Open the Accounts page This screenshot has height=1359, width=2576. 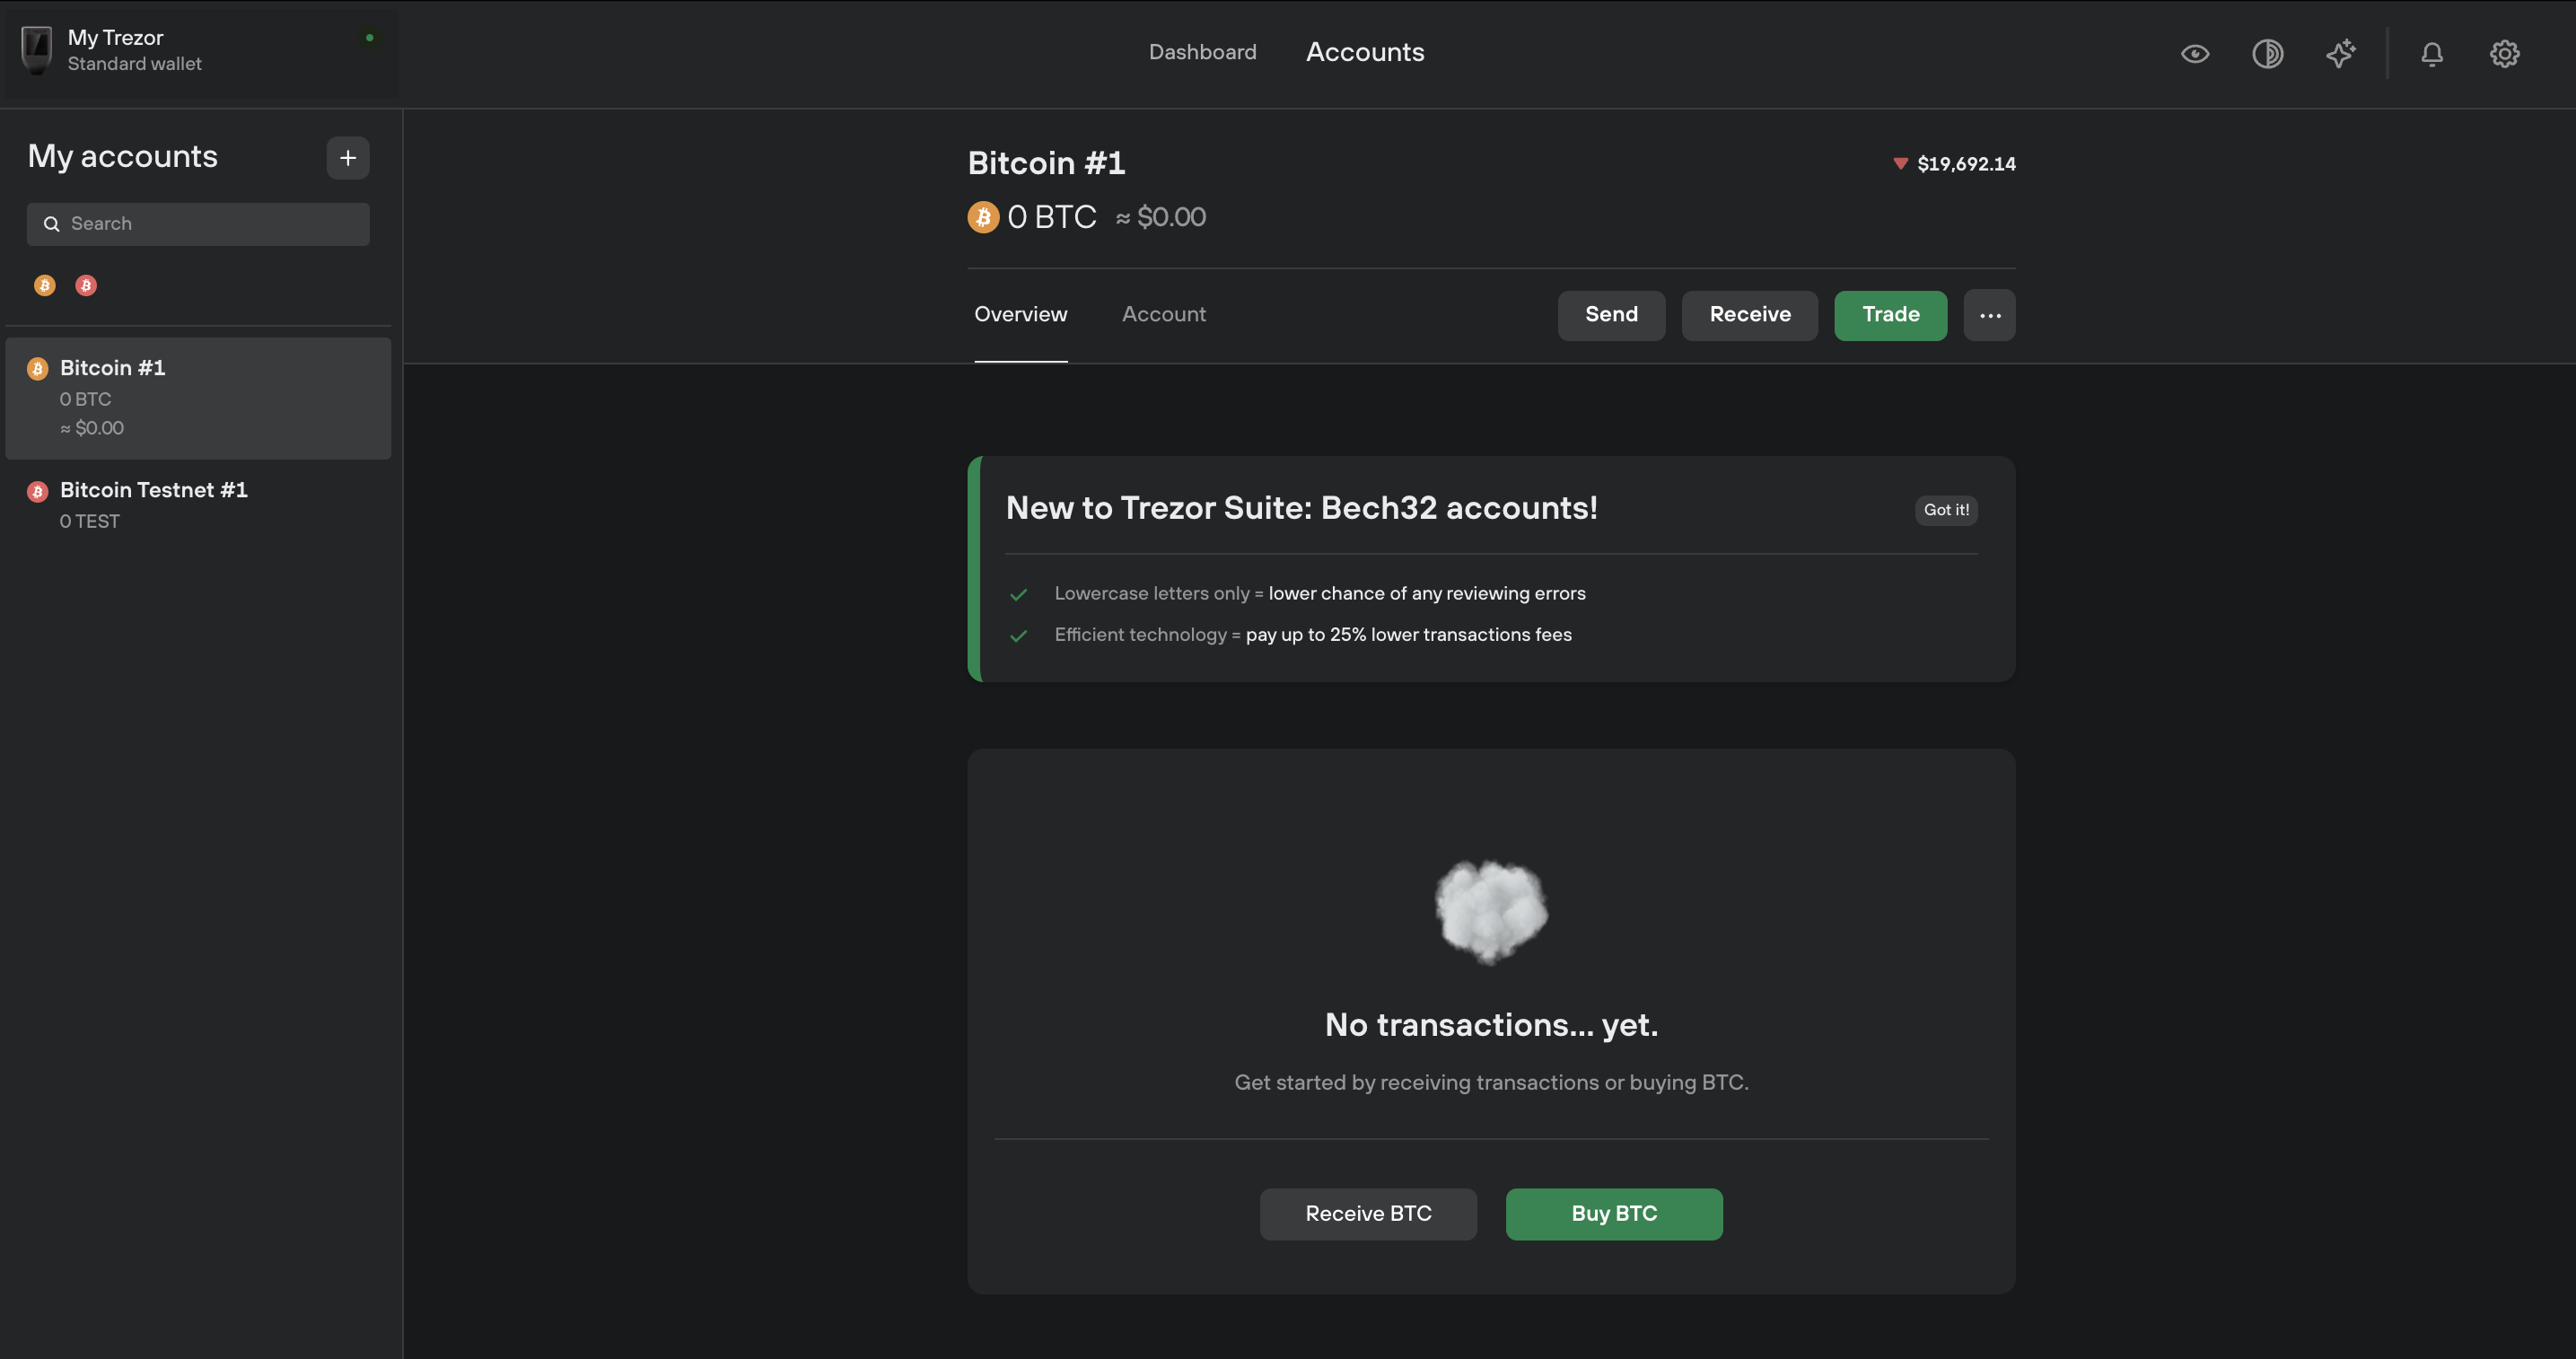tap(1365, 52)
